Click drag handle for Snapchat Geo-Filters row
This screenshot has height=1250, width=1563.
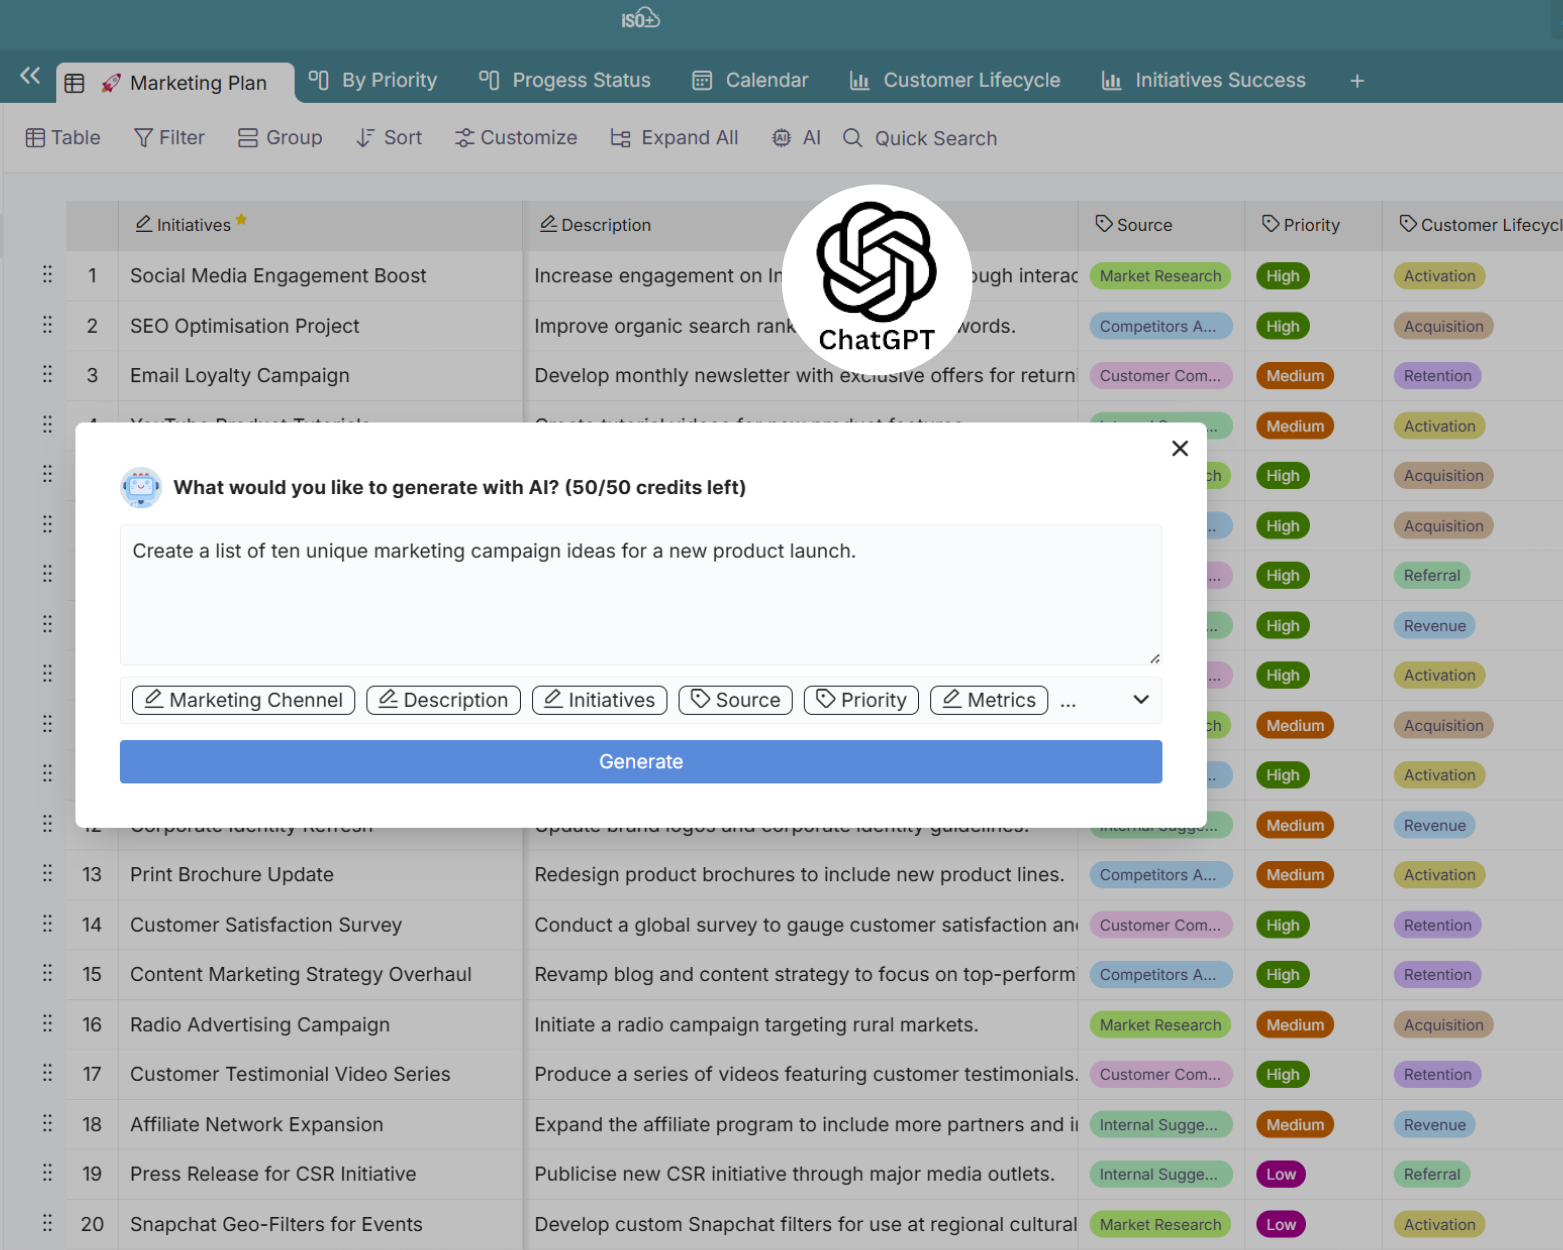pos(47,1224)
